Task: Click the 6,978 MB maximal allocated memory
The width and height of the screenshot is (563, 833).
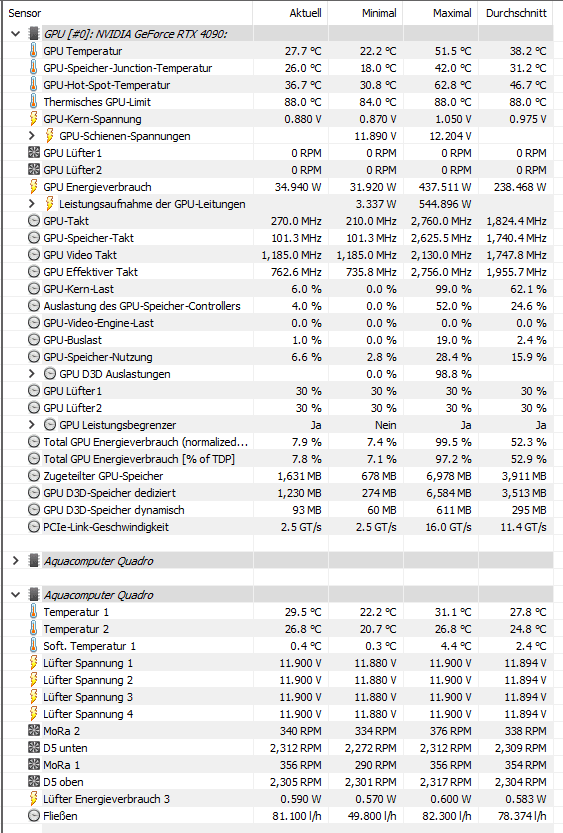Action: [x=449, y=476]
